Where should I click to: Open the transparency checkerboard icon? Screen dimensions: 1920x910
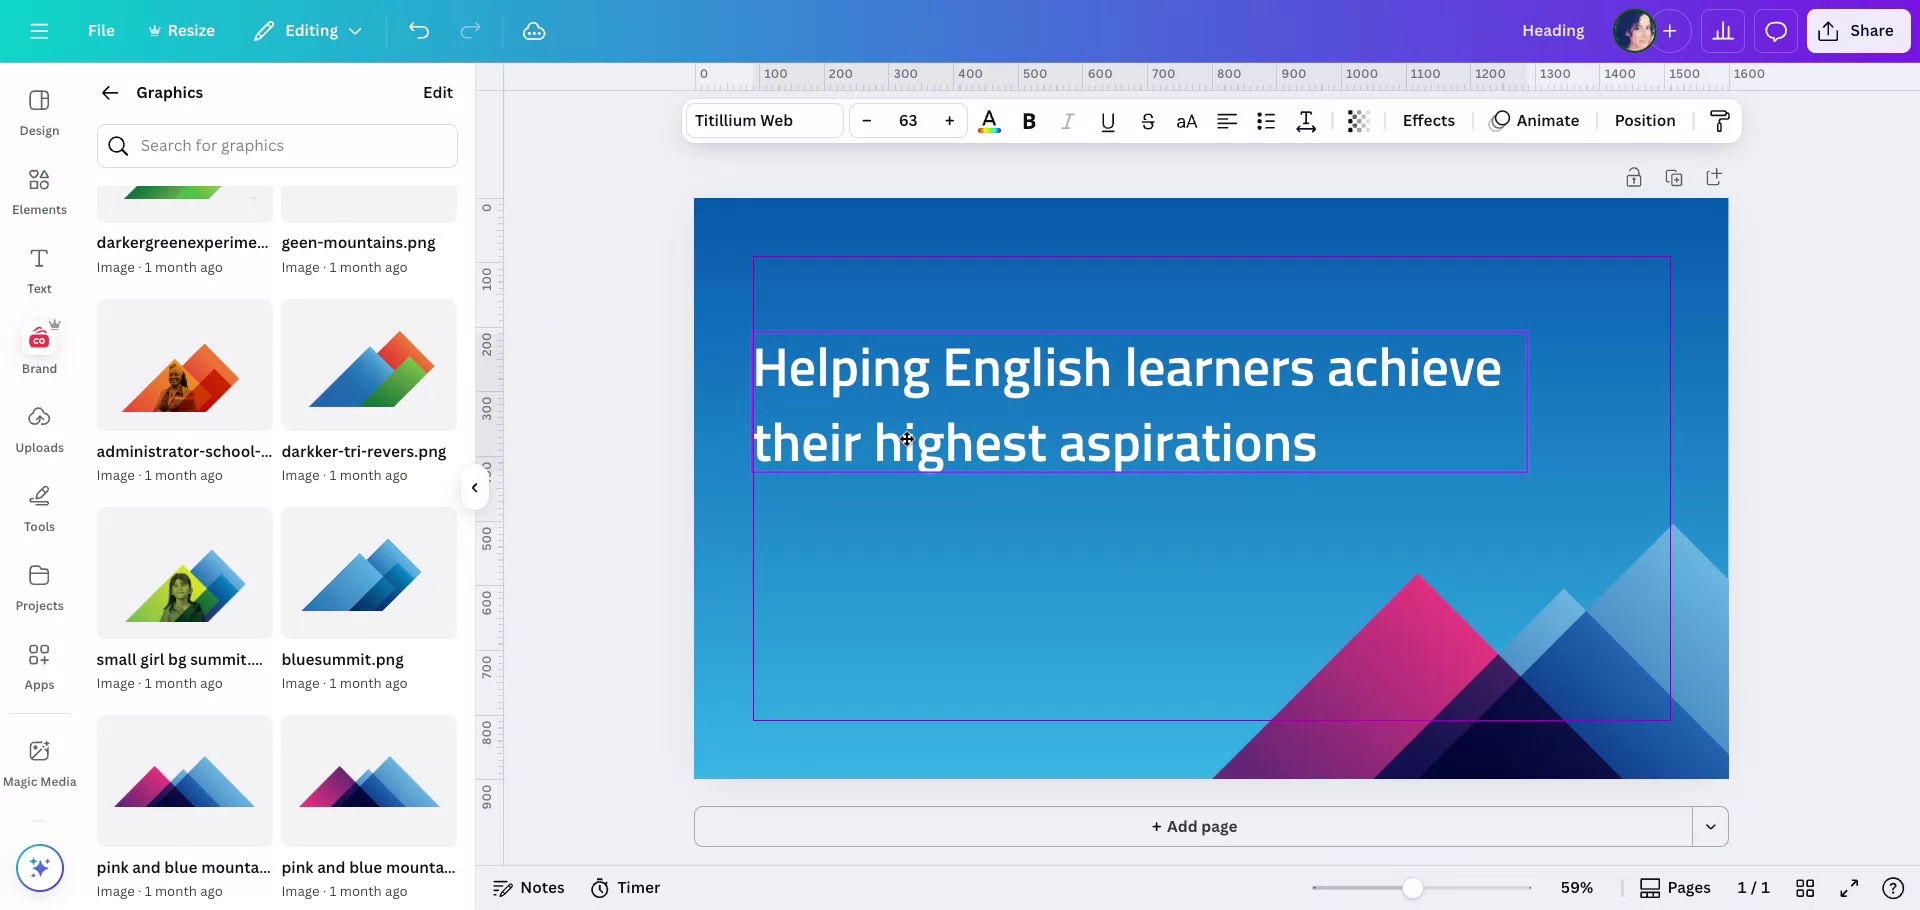tap(1357, 121)
